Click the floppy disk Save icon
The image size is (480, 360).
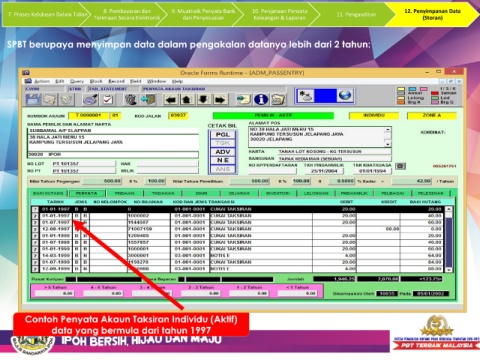[33, 99]
